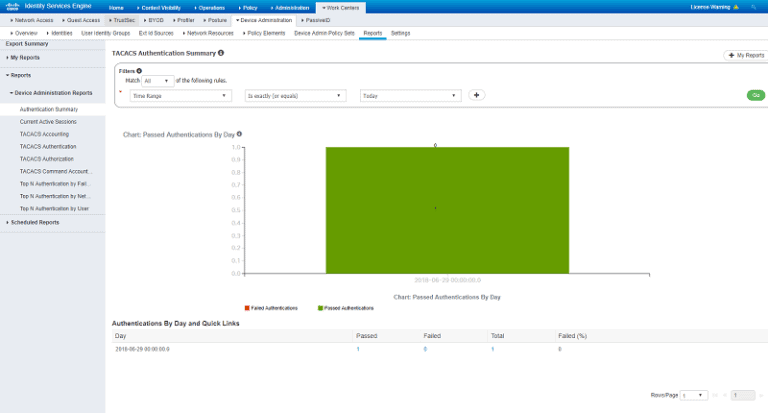Click the Passed count link value 1

[x=358, y=349]
